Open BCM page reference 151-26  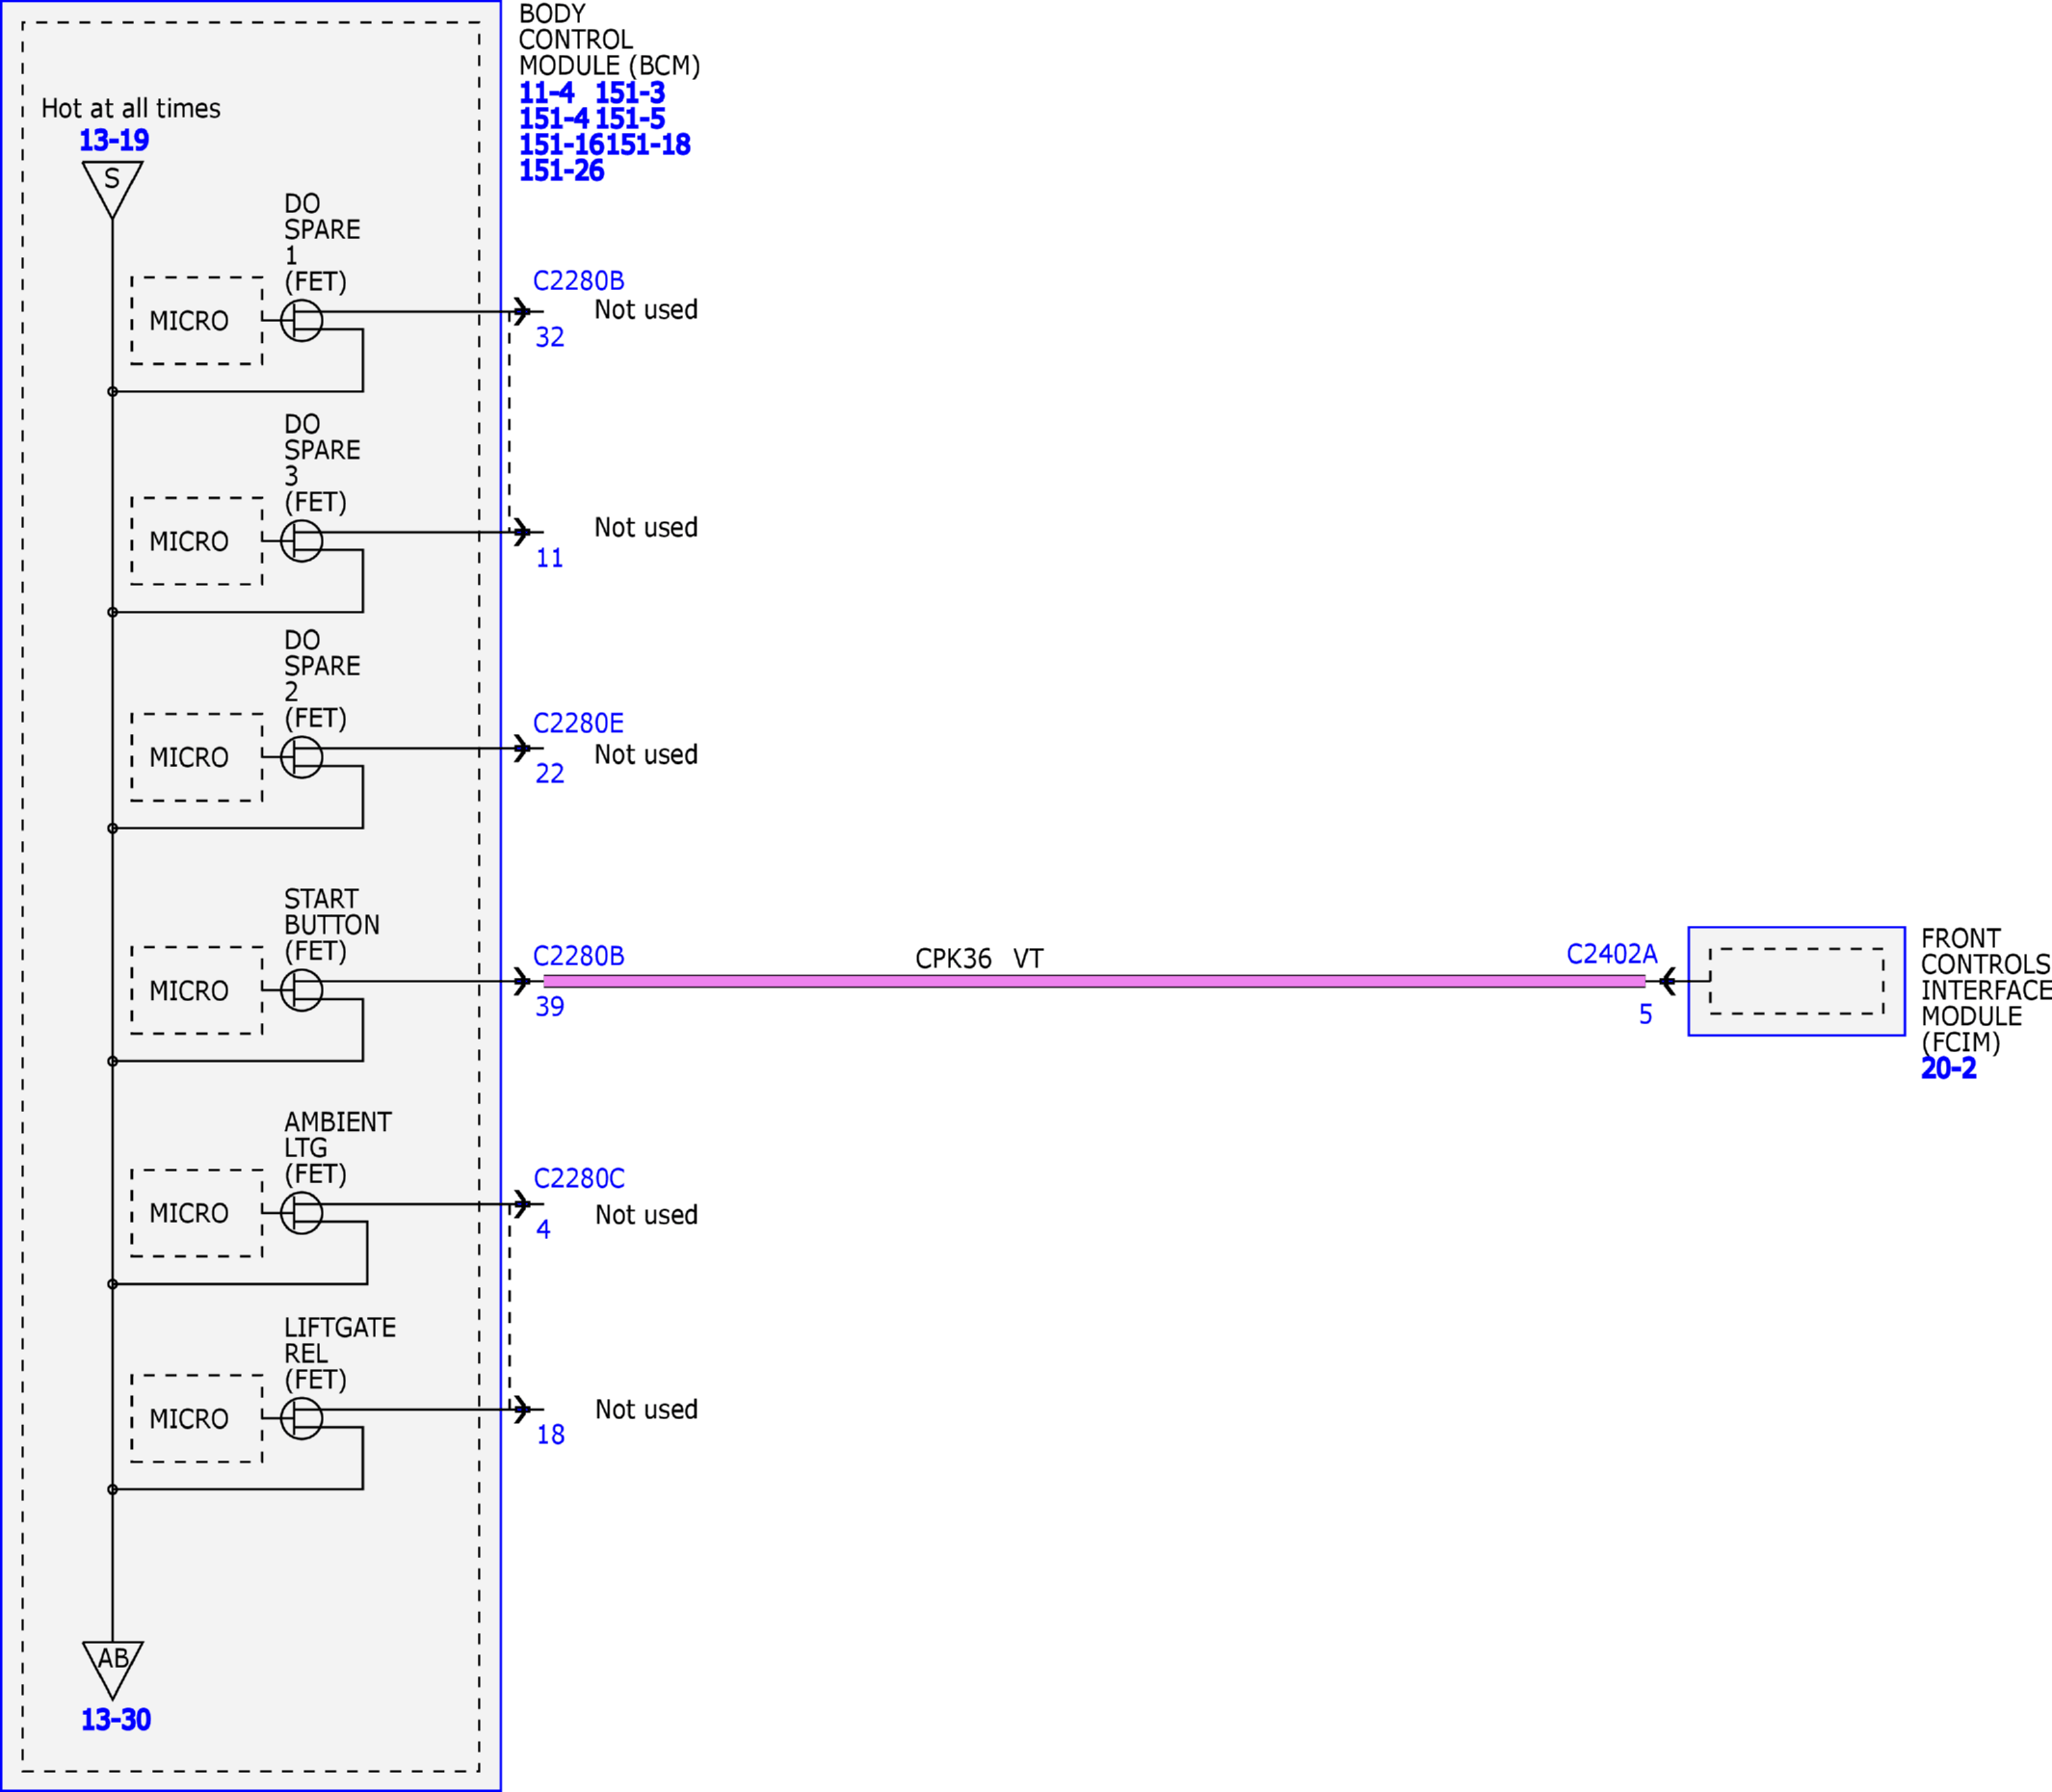[x=561, y=171]
